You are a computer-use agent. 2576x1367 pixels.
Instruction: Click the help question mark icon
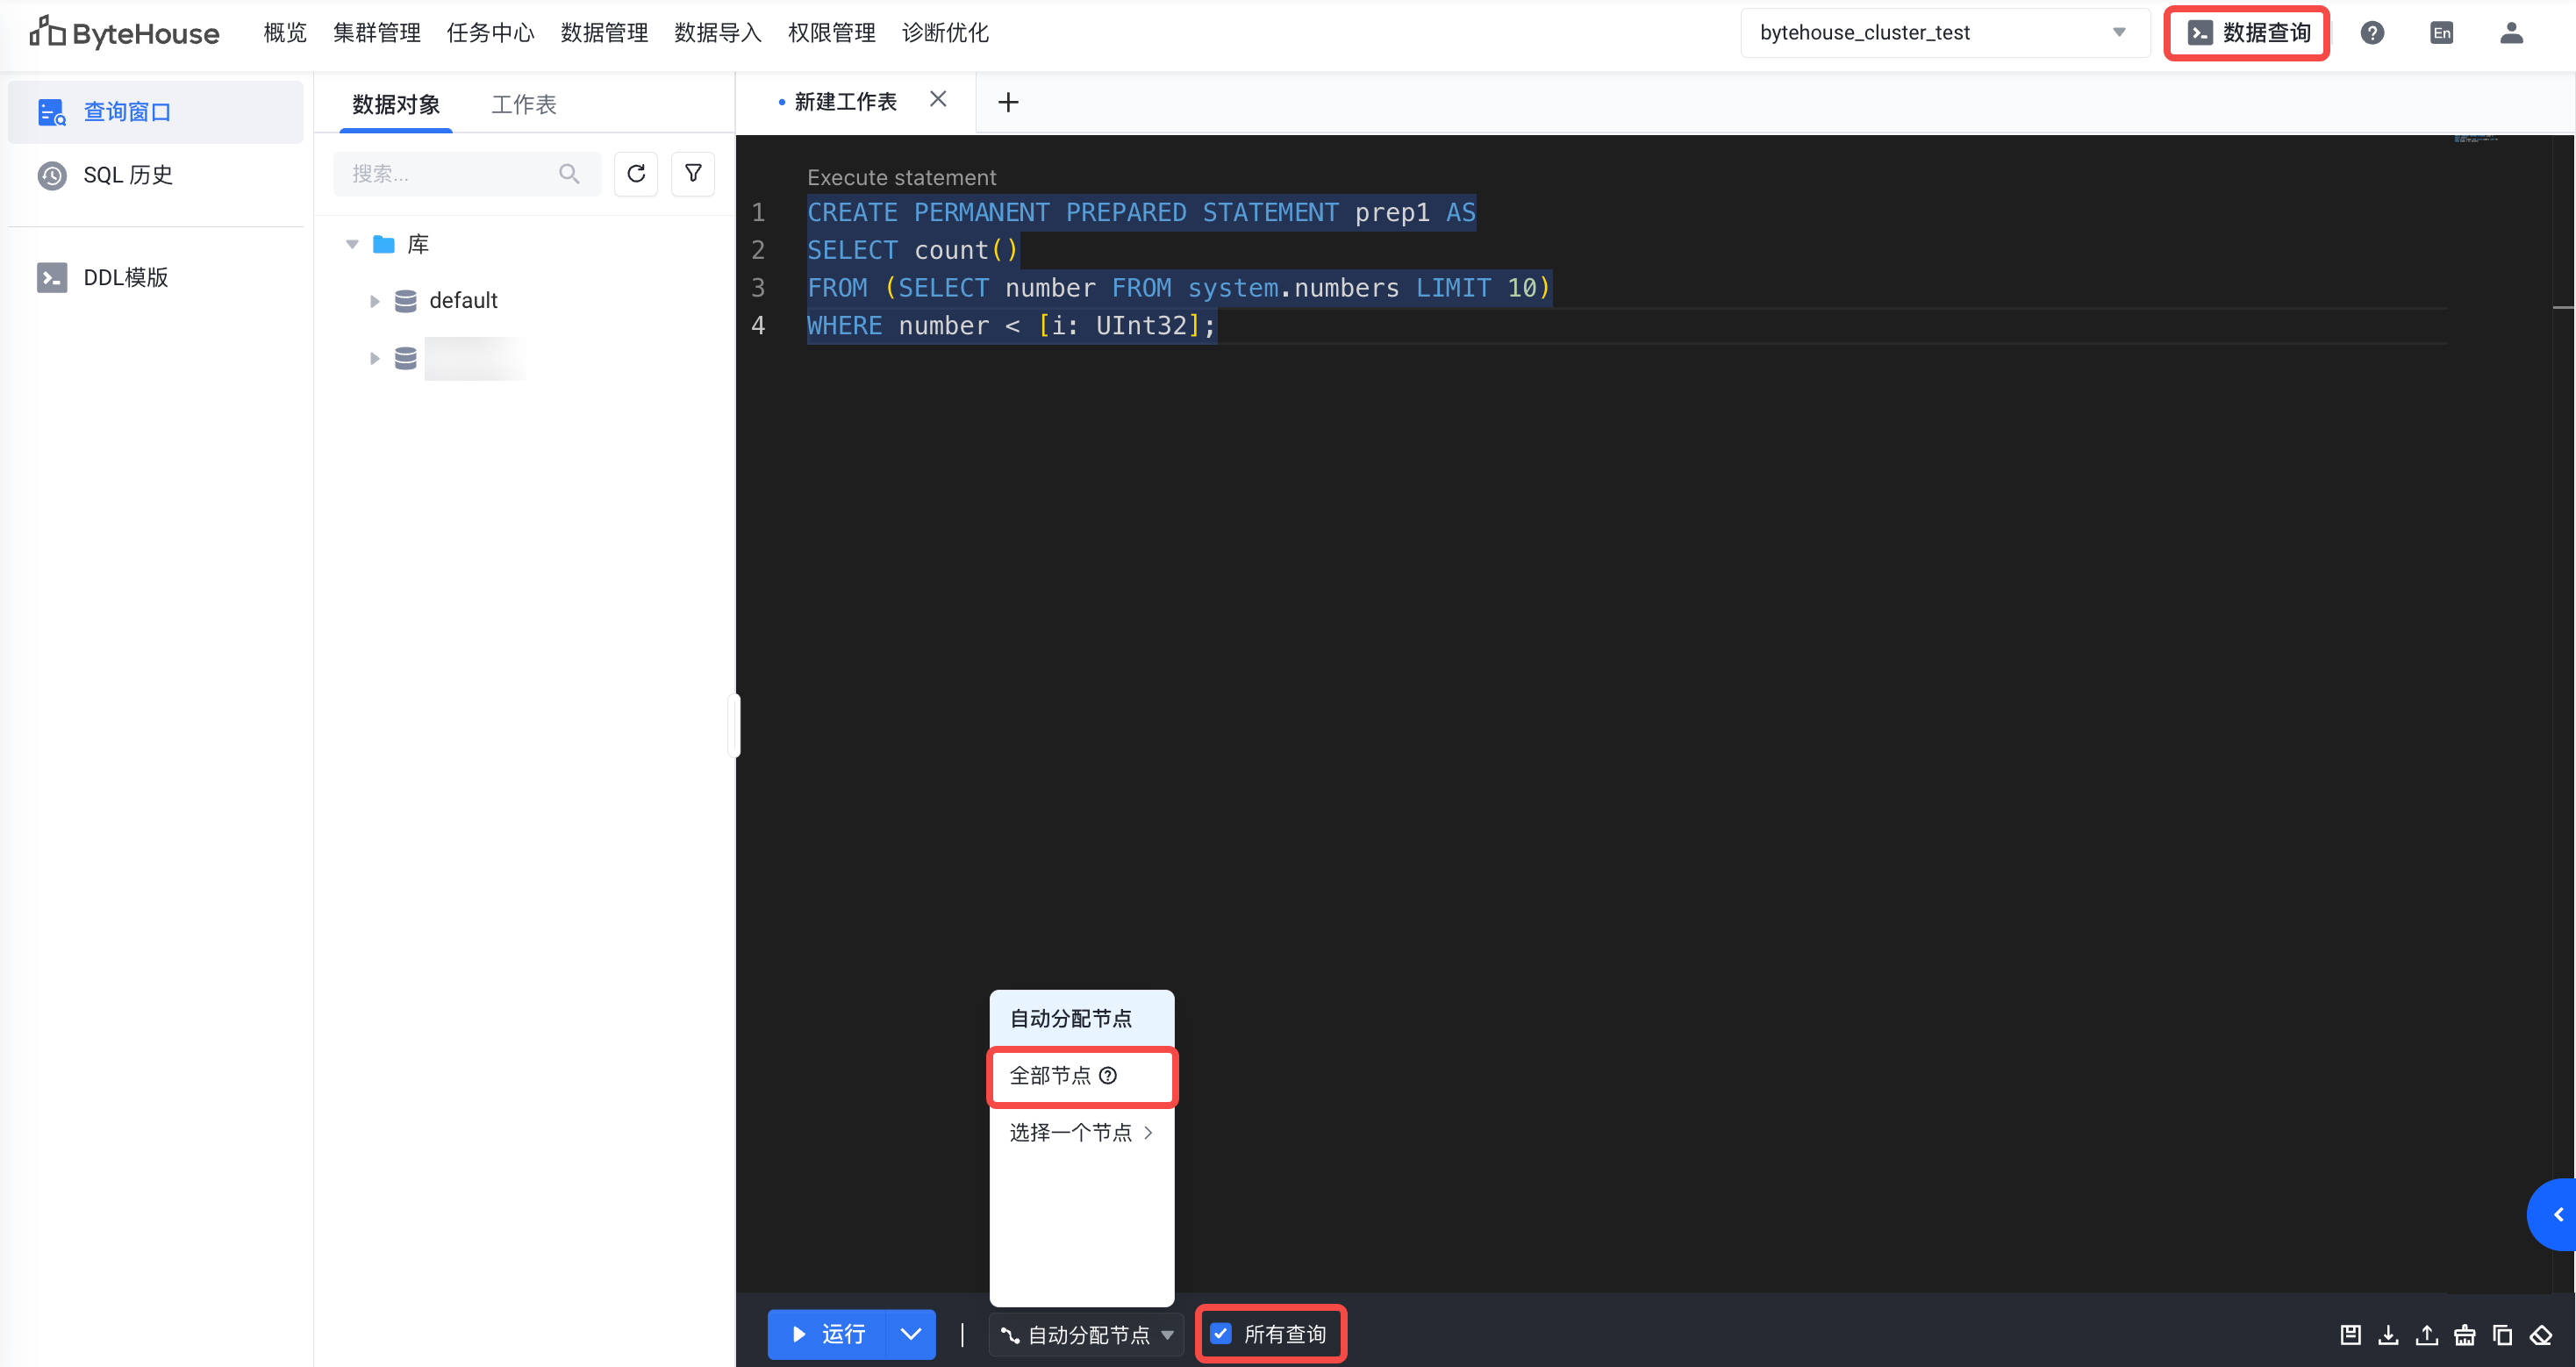pos(2372,33)
